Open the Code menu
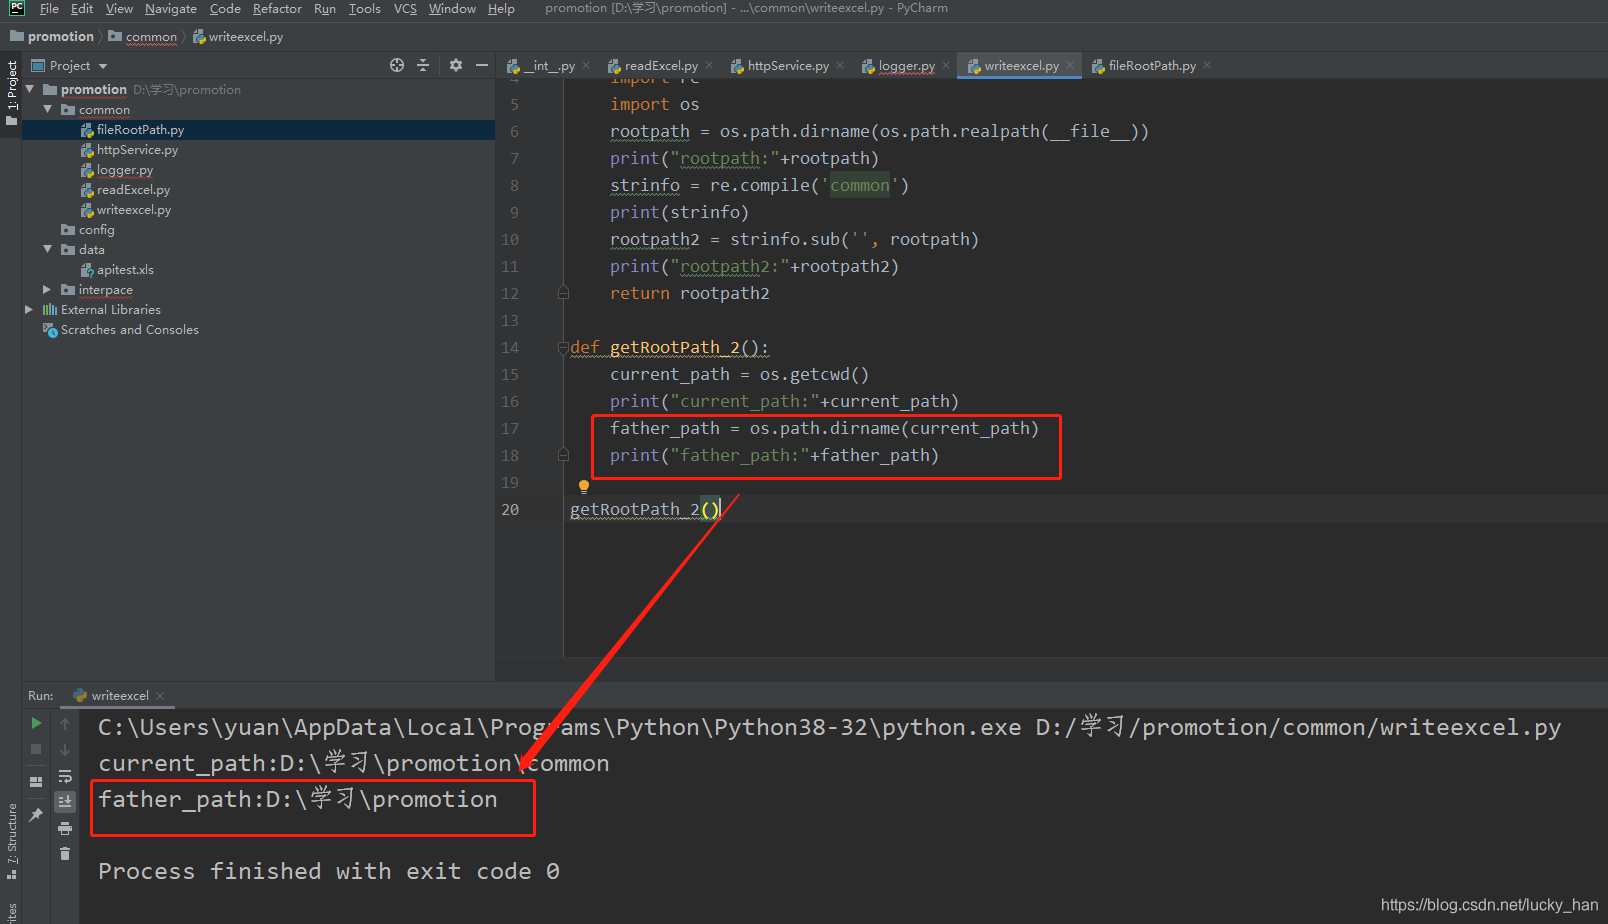Image resolution: width=1608 pixels, height=924 pixels. tap(225, 9)
